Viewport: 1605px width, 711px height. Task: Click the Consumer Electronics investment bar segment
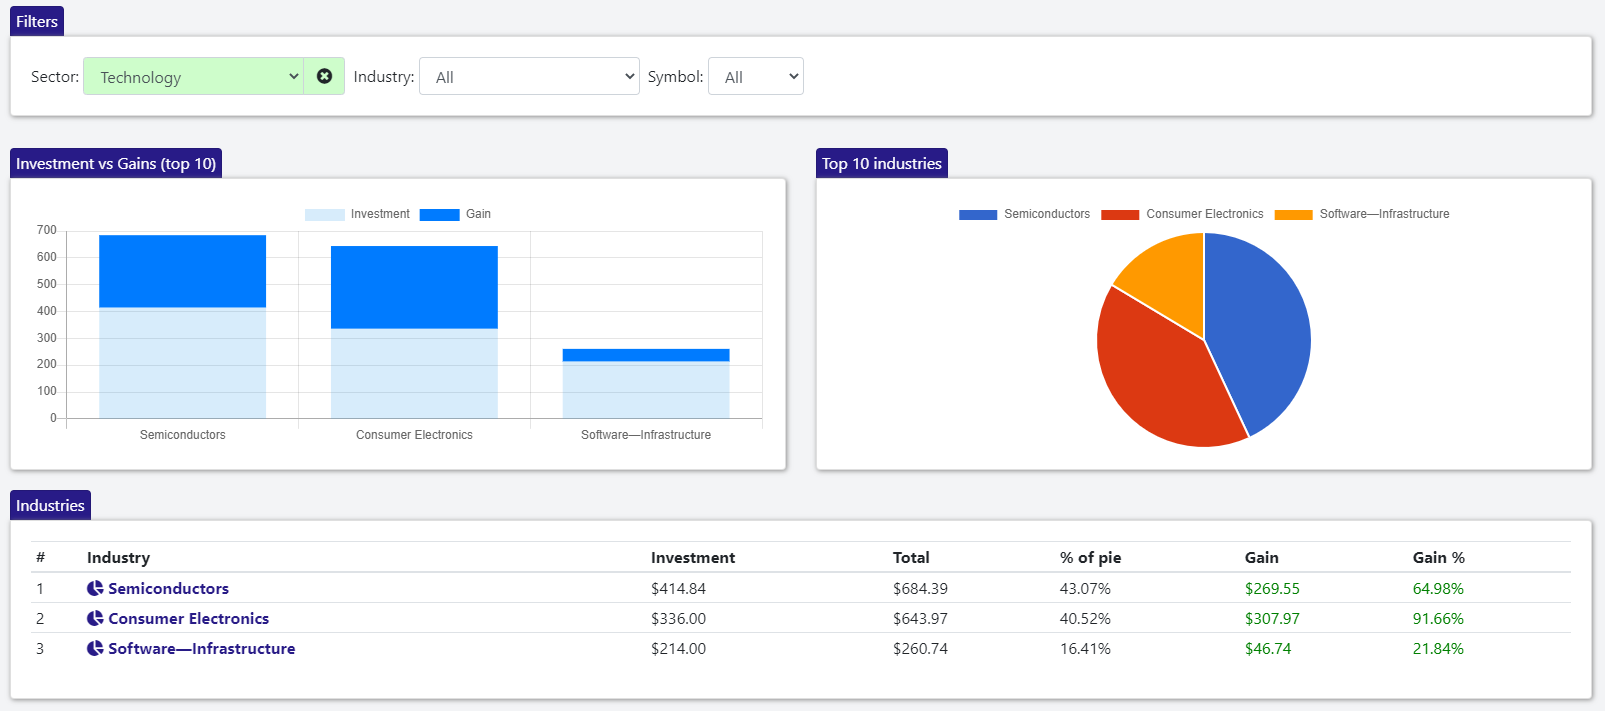(414, 373)
